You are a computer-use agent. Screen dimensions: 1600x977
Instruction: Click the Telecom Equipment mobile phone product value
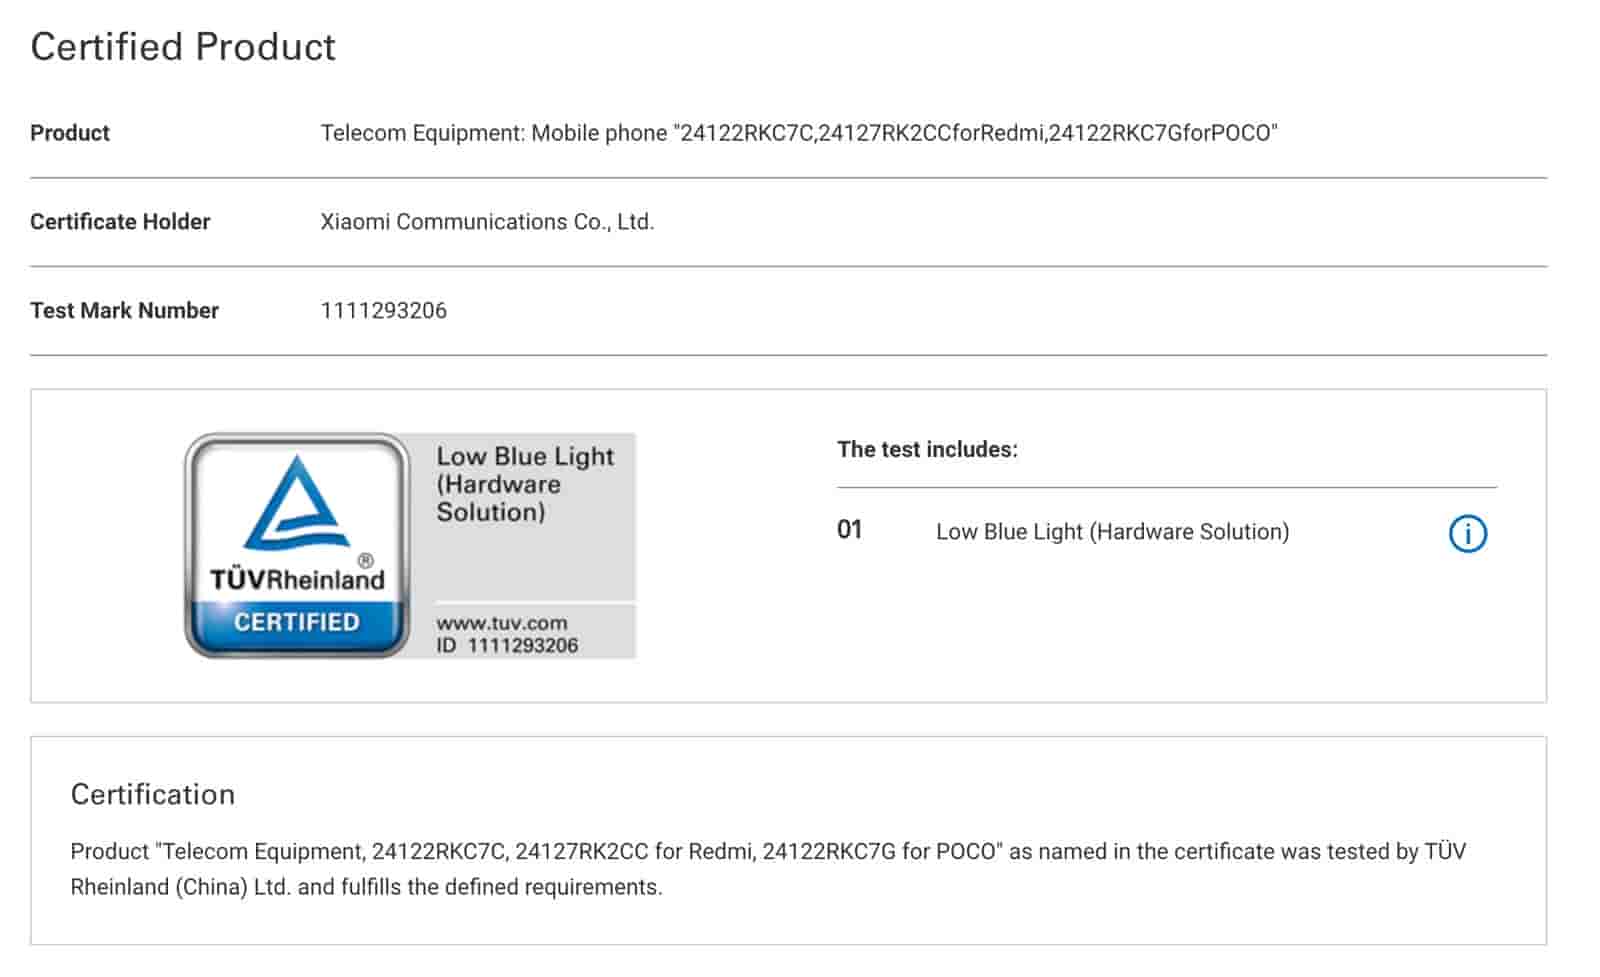pyautogui.click(x=798, y=133)
